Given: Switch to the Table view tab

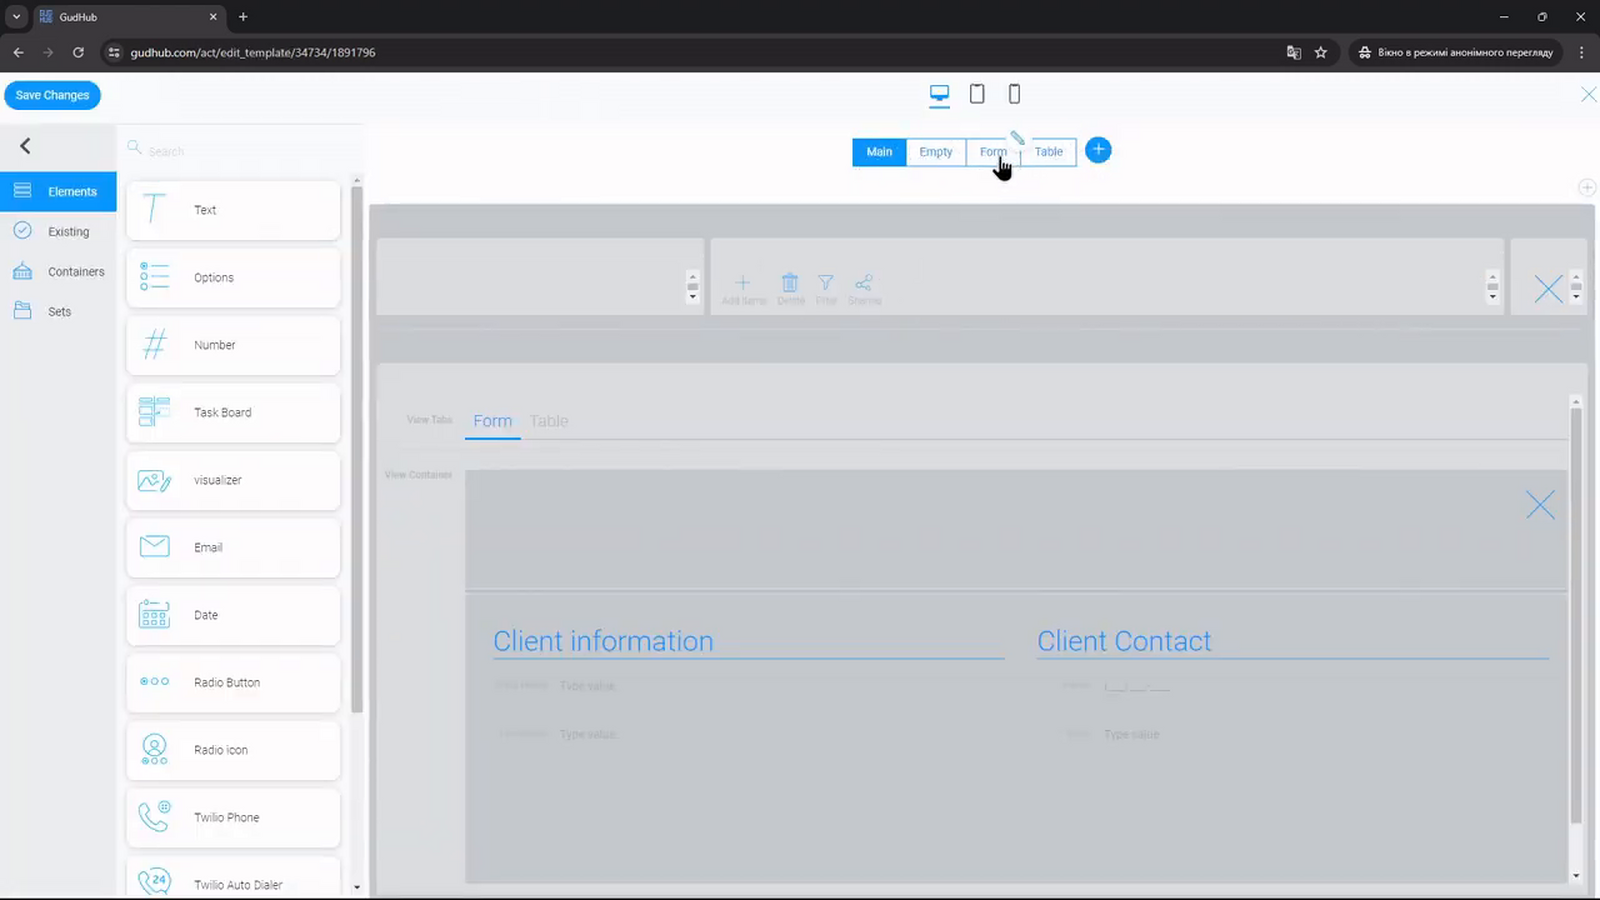Looking at the screenshot, I should 1049,152.
